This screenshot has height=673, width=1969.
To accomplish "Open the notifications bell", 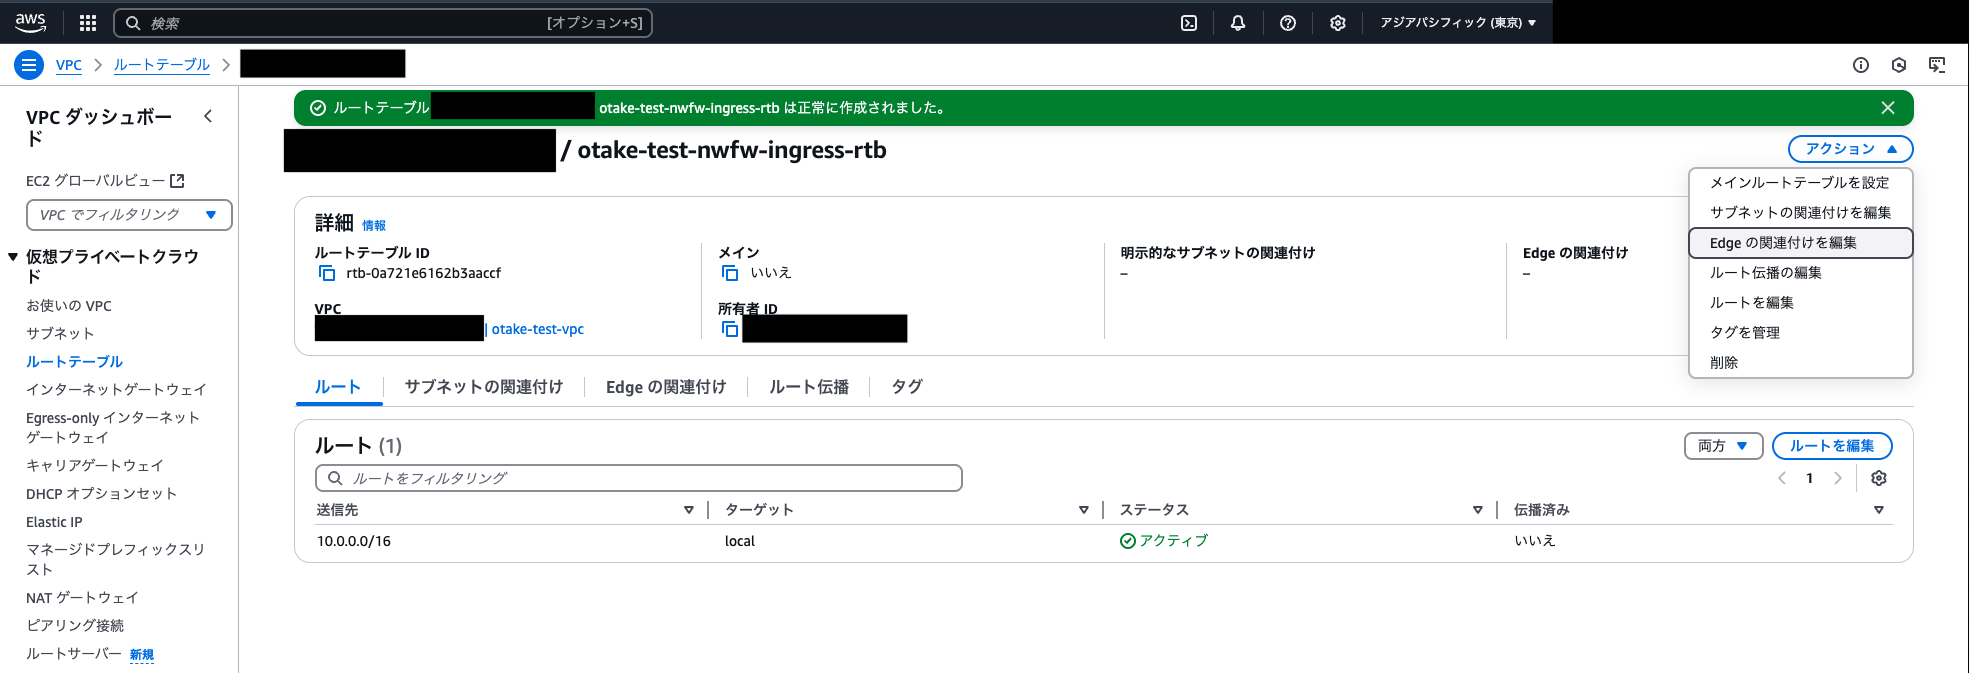I will point(1238,23).
